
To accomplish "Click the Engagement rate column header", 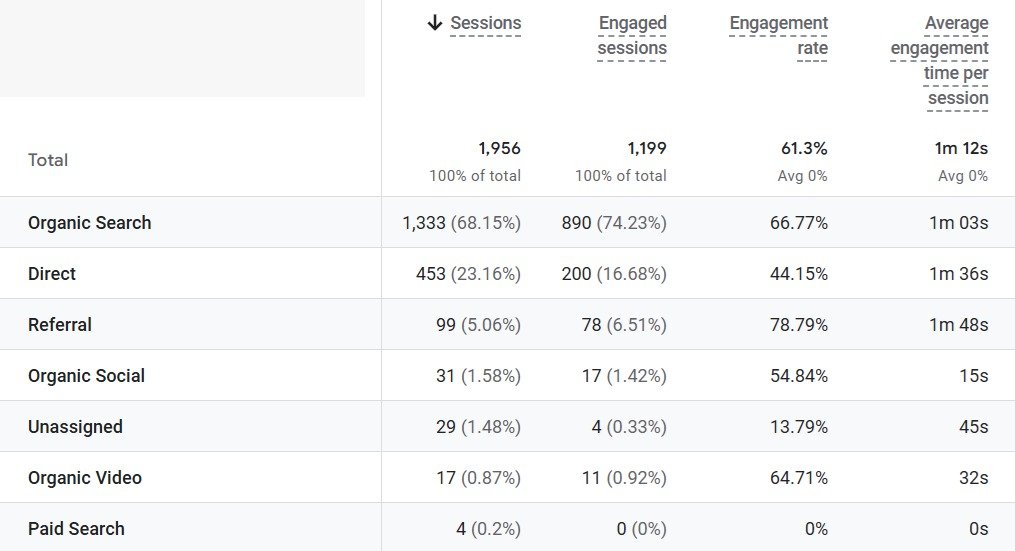I will [778, 35].
